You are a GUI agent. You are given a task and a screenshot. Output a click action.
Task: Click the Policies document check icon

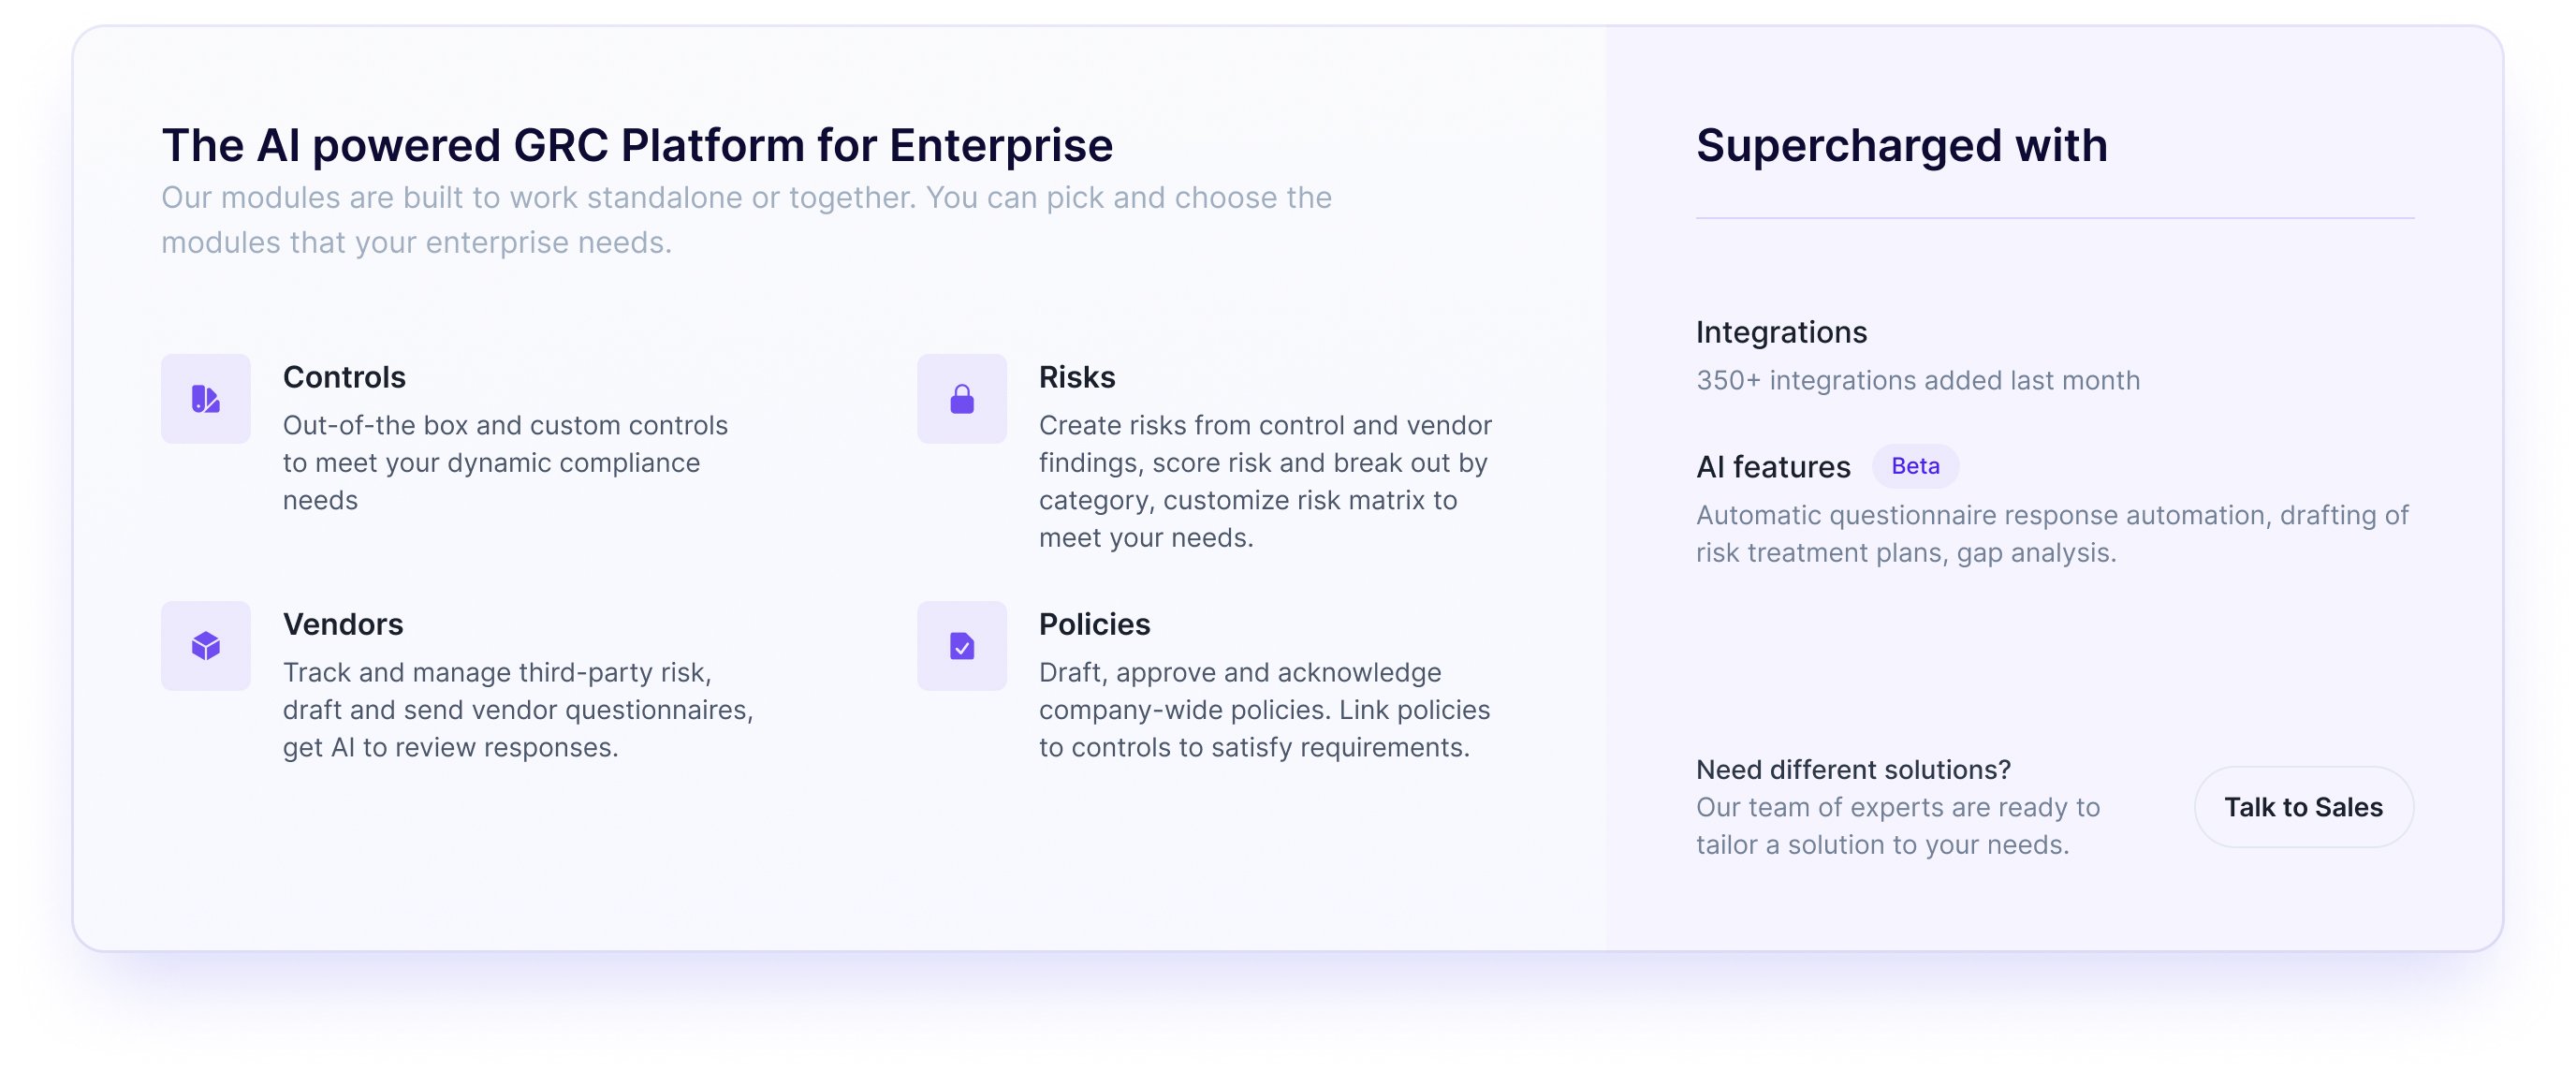(x=961, y=646)
